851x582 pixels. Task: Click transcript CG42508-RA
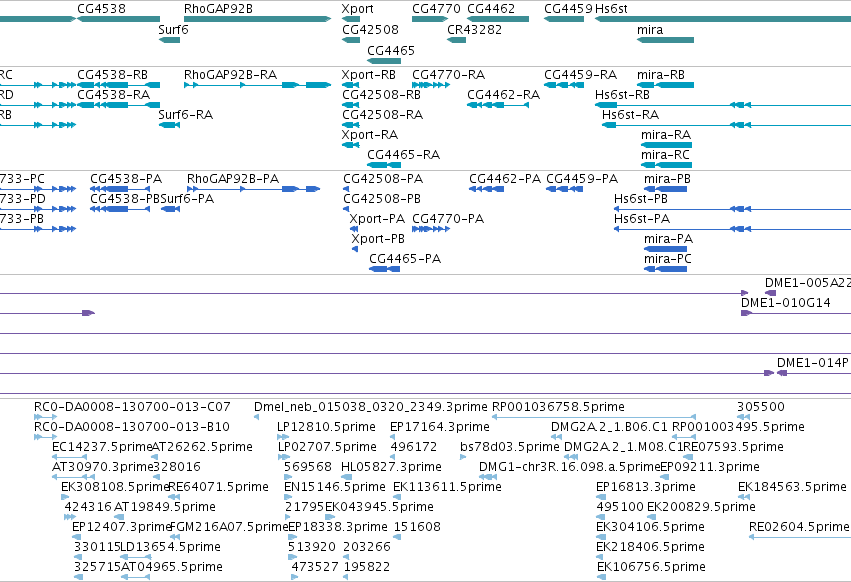[x=383, y=115]
